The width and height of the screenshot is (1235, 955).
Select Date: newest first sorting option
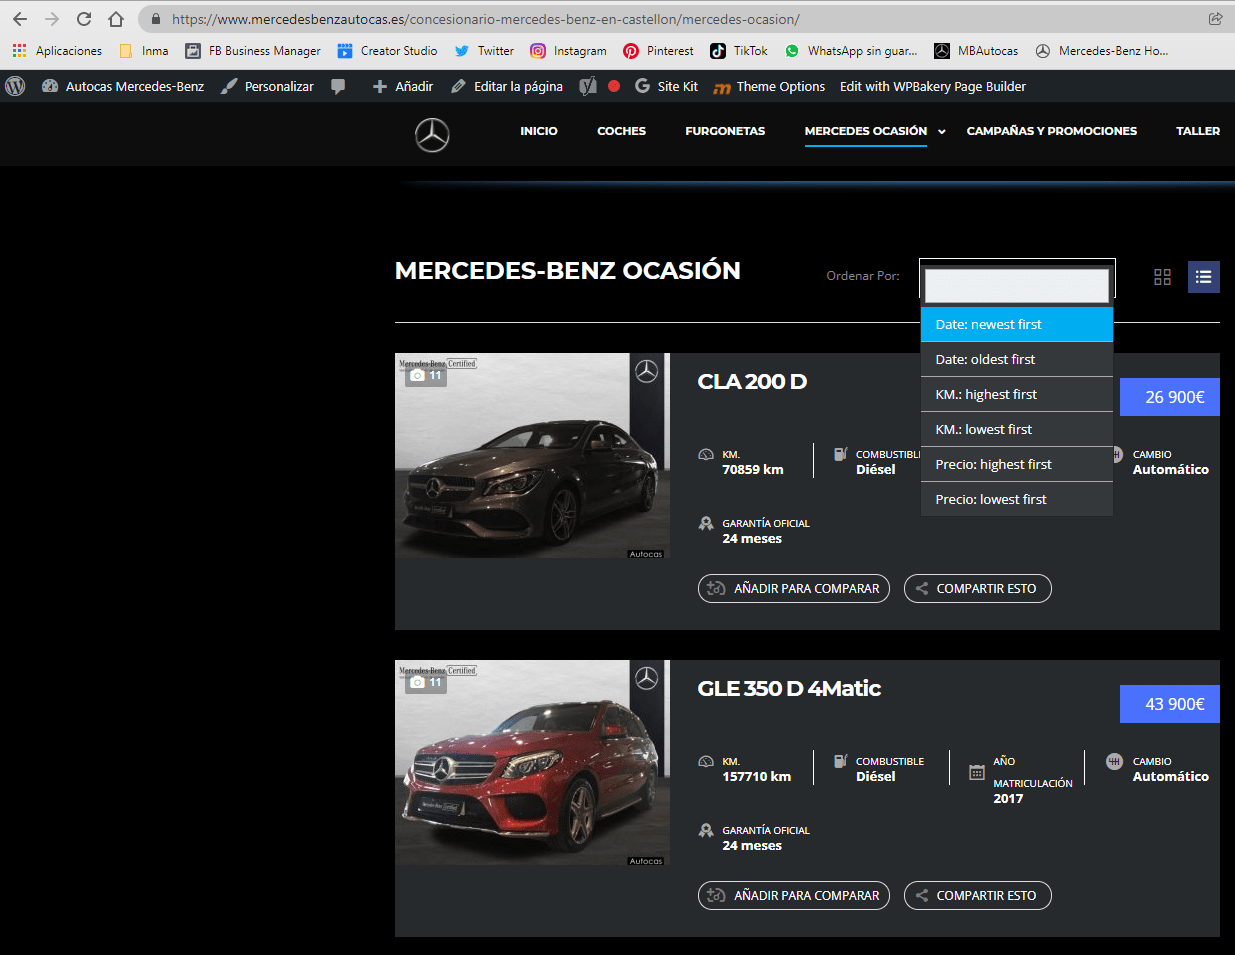click(x=1017, y=324)
